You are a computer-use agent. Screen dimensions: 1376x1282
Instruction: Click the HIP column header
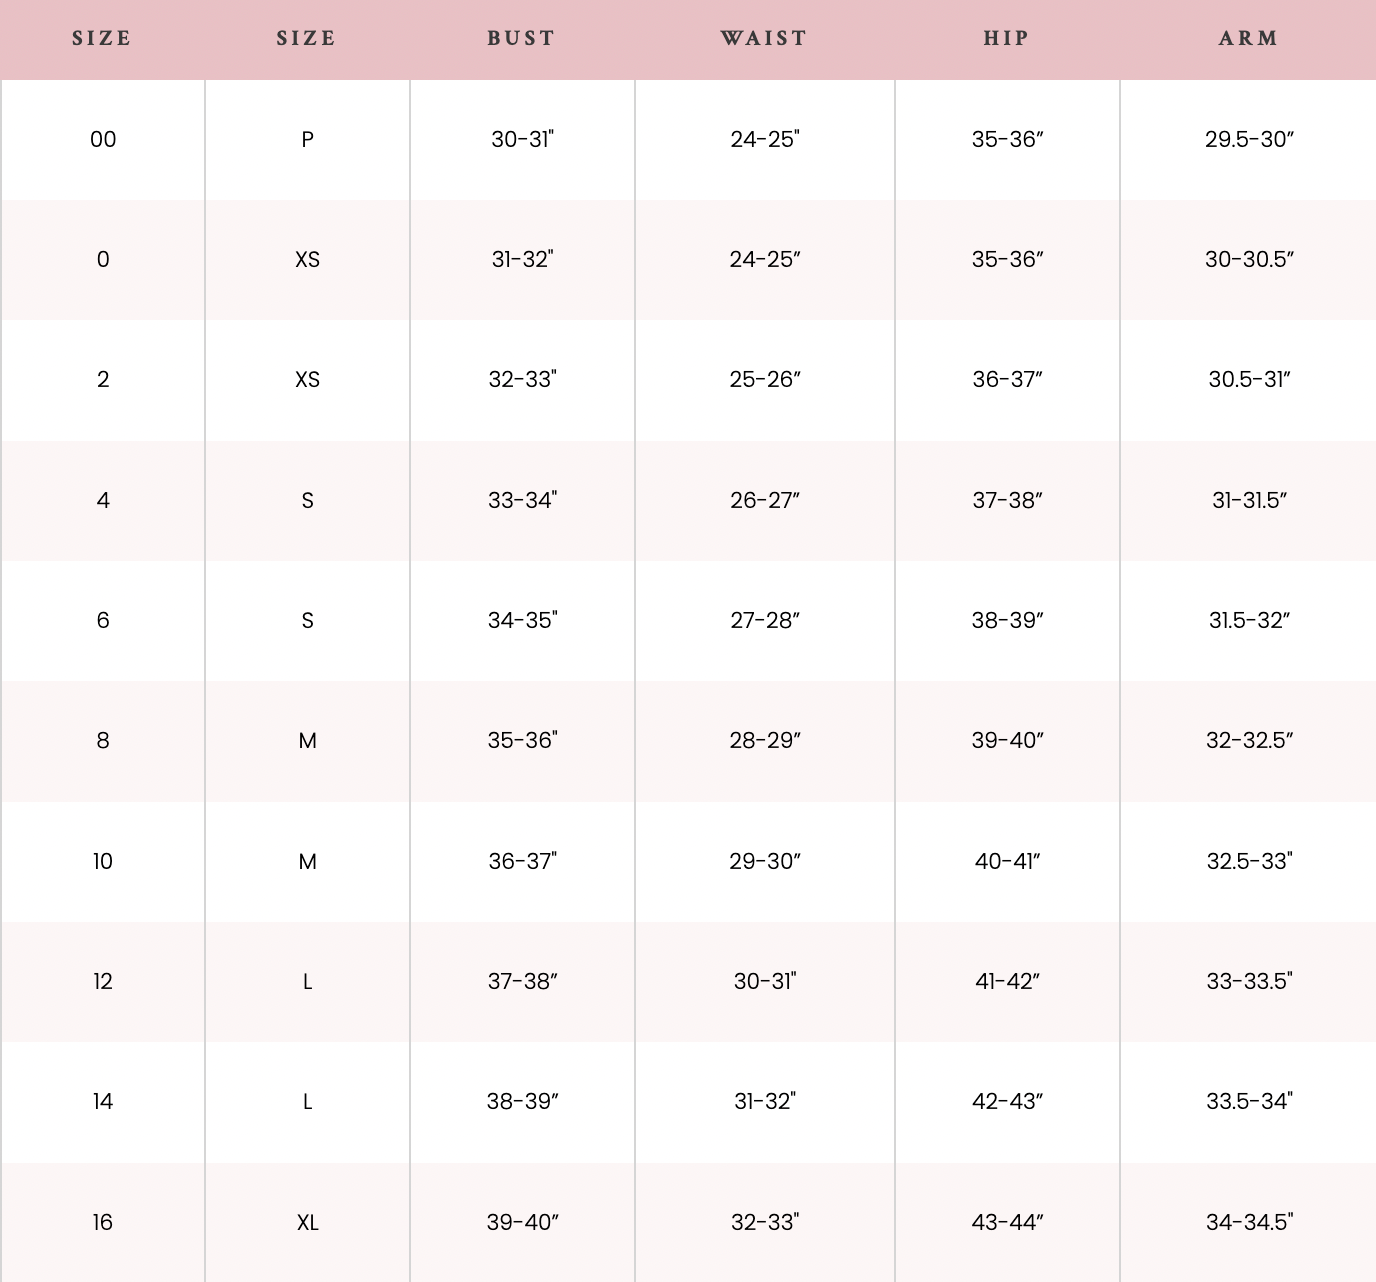(1006, 38)
